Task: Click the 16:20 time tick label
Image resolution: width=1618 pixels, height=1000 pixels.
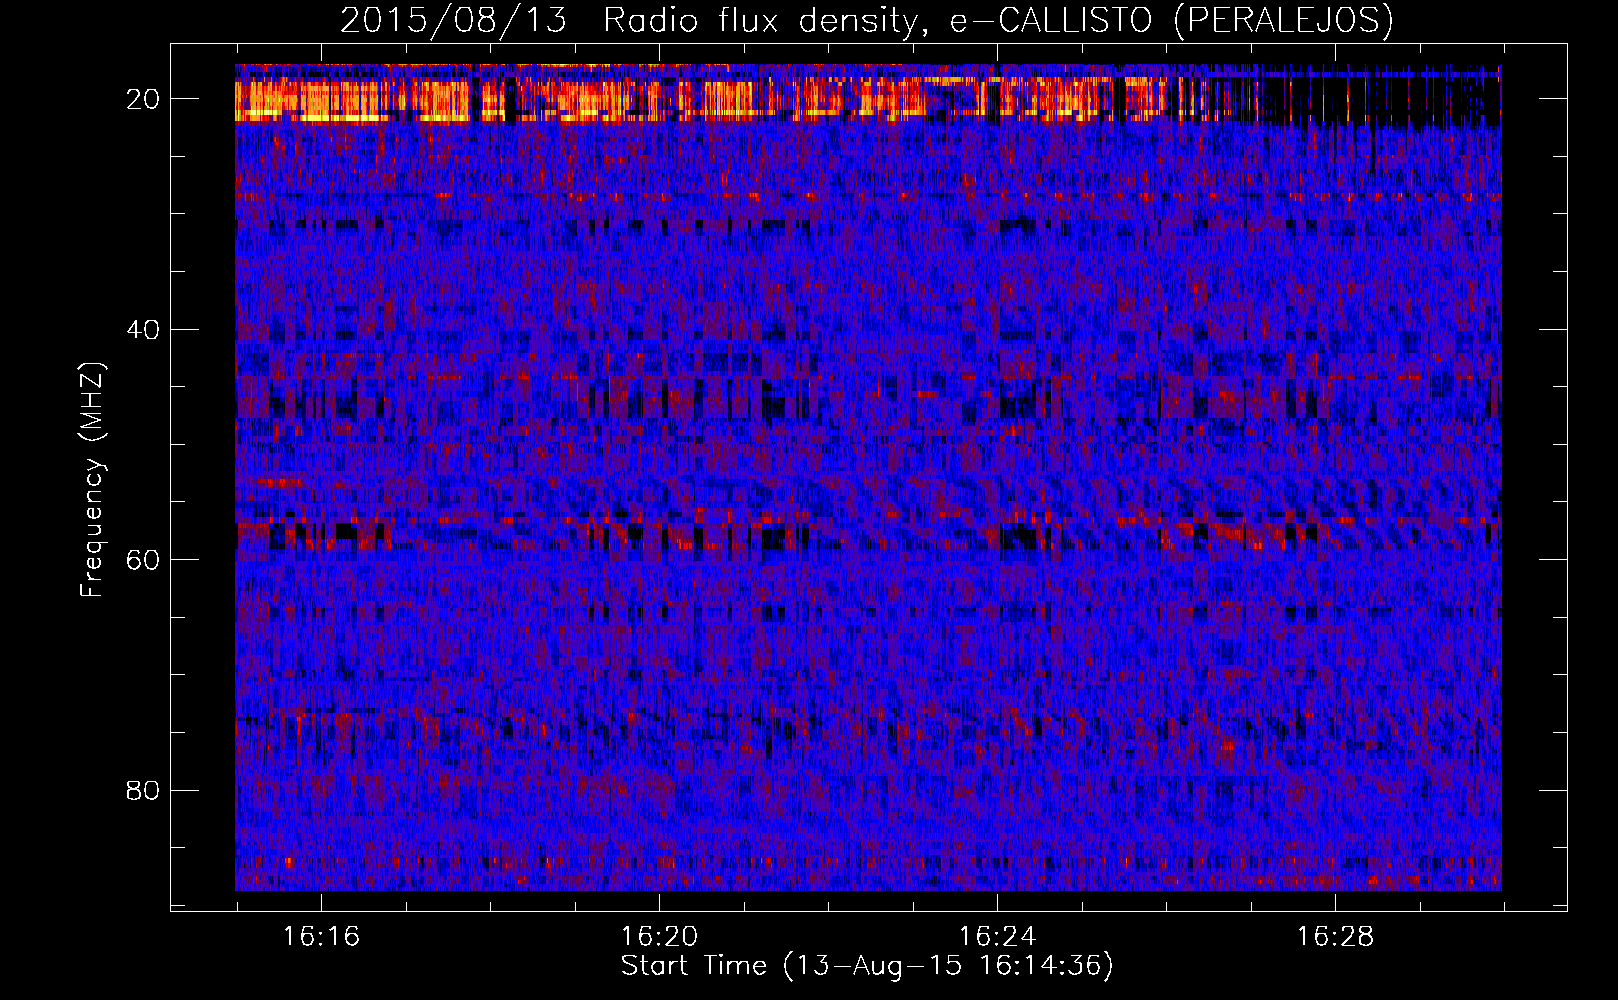Action: [x=659, y=937]
